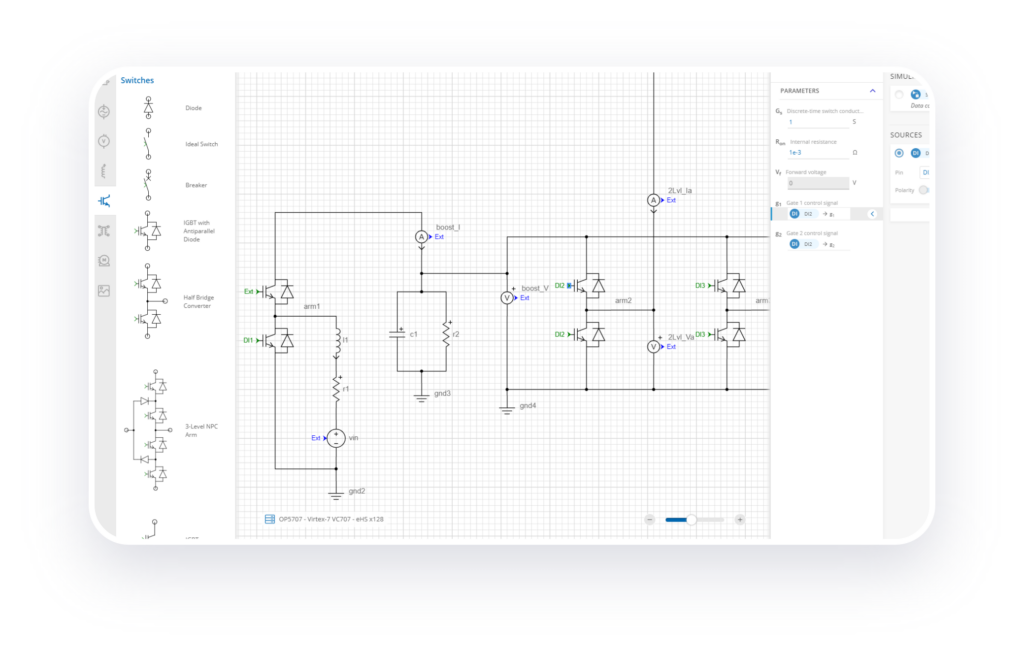Pick the Diode component from library
The image size is (1024, 656).
click(x=148, y=107)
